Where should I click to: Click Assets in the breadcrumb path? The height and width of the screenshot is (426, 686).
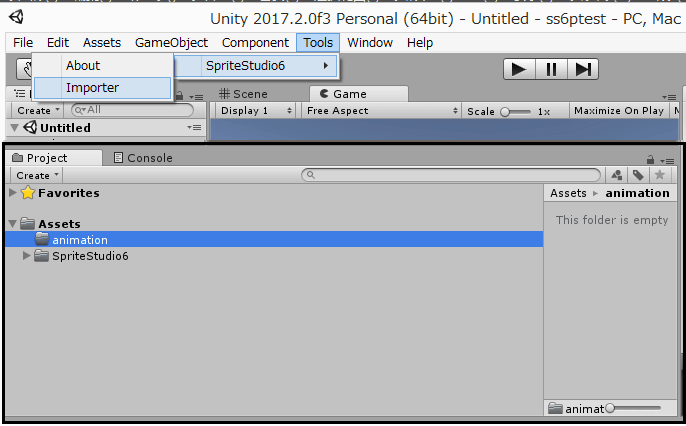[568, 193]
